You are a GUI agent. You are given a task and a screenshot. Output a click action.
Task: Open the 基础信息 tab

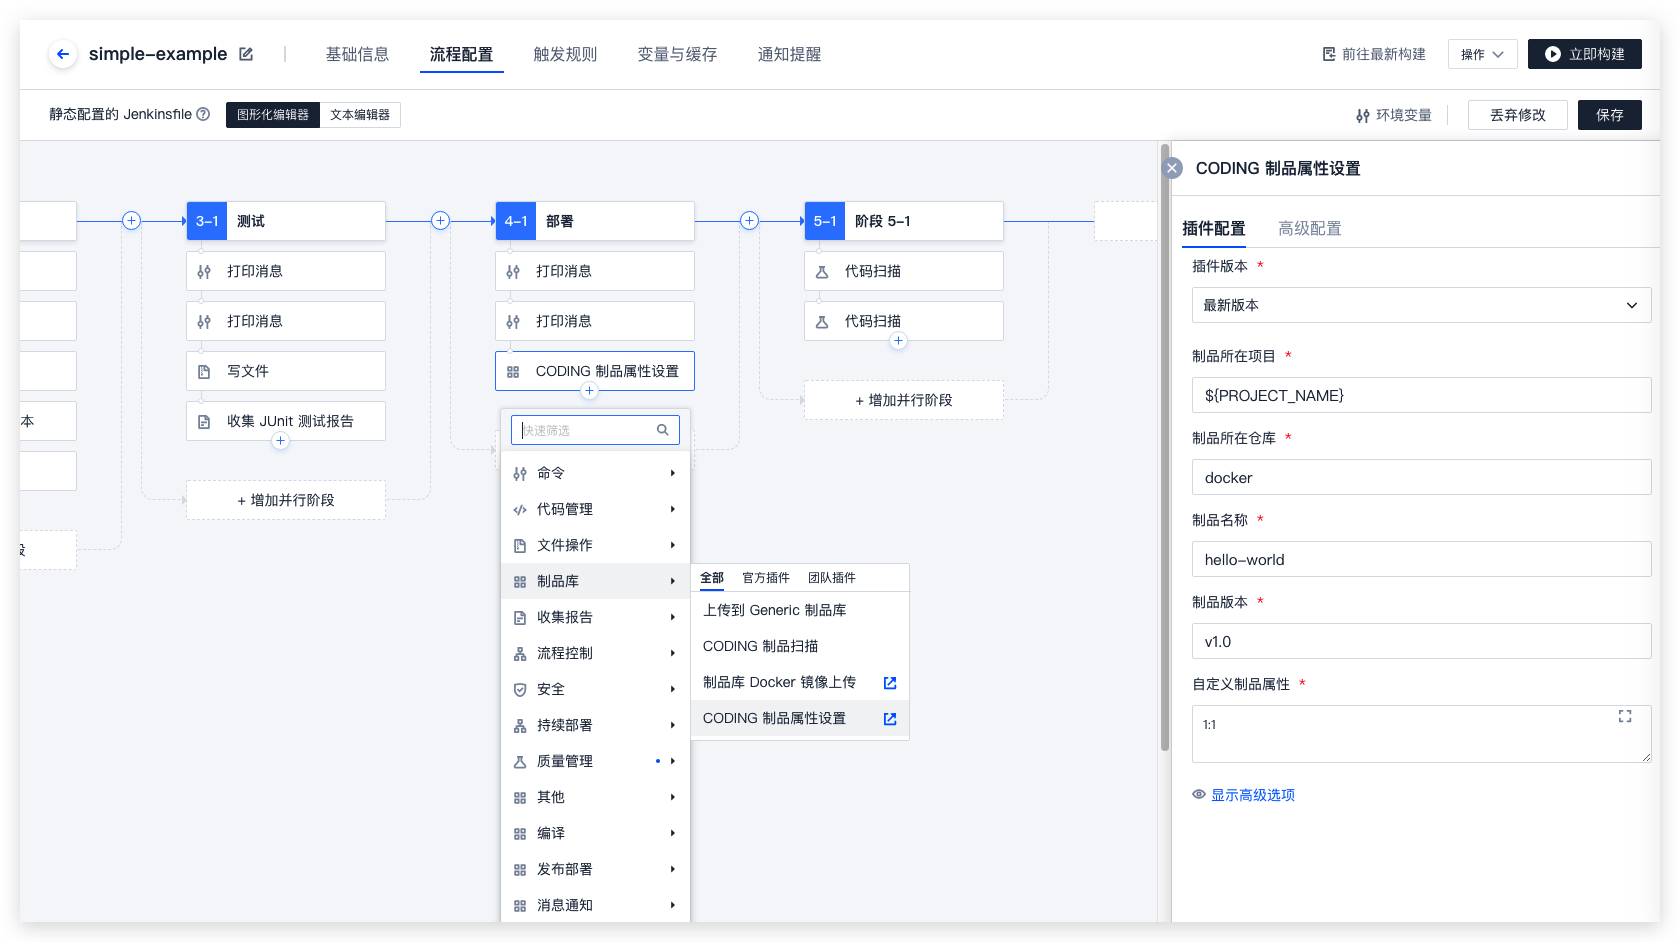click(357, 54)
